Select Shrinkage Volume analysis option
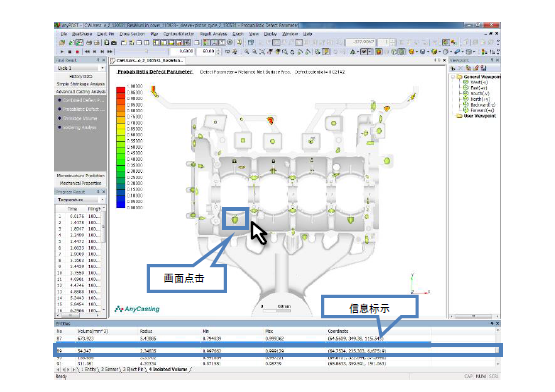 [80, 118]
